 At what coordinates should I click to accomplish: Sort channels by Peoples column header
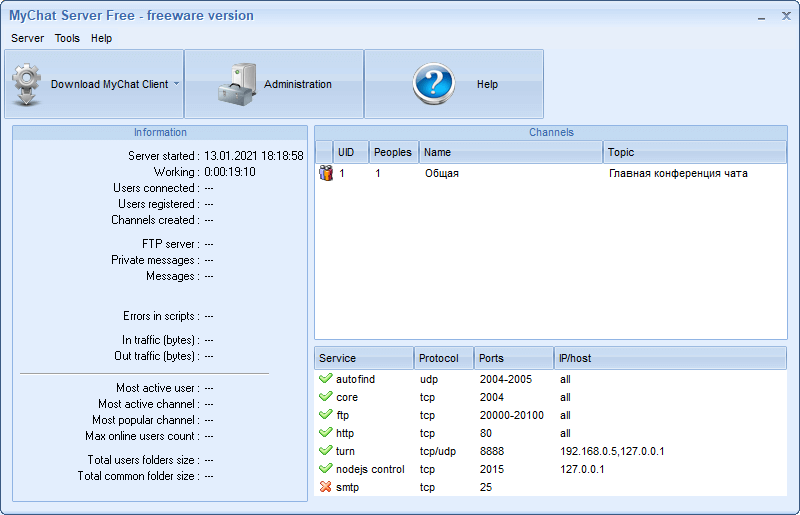(393, 152)
